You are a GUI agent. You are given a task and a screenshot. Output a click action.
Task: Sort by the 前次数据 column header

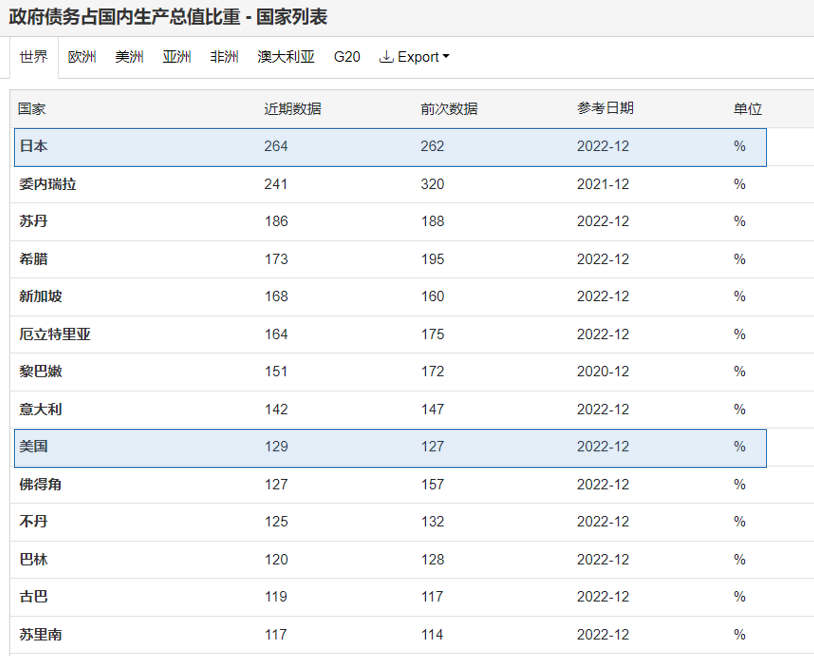coord(449,109)
